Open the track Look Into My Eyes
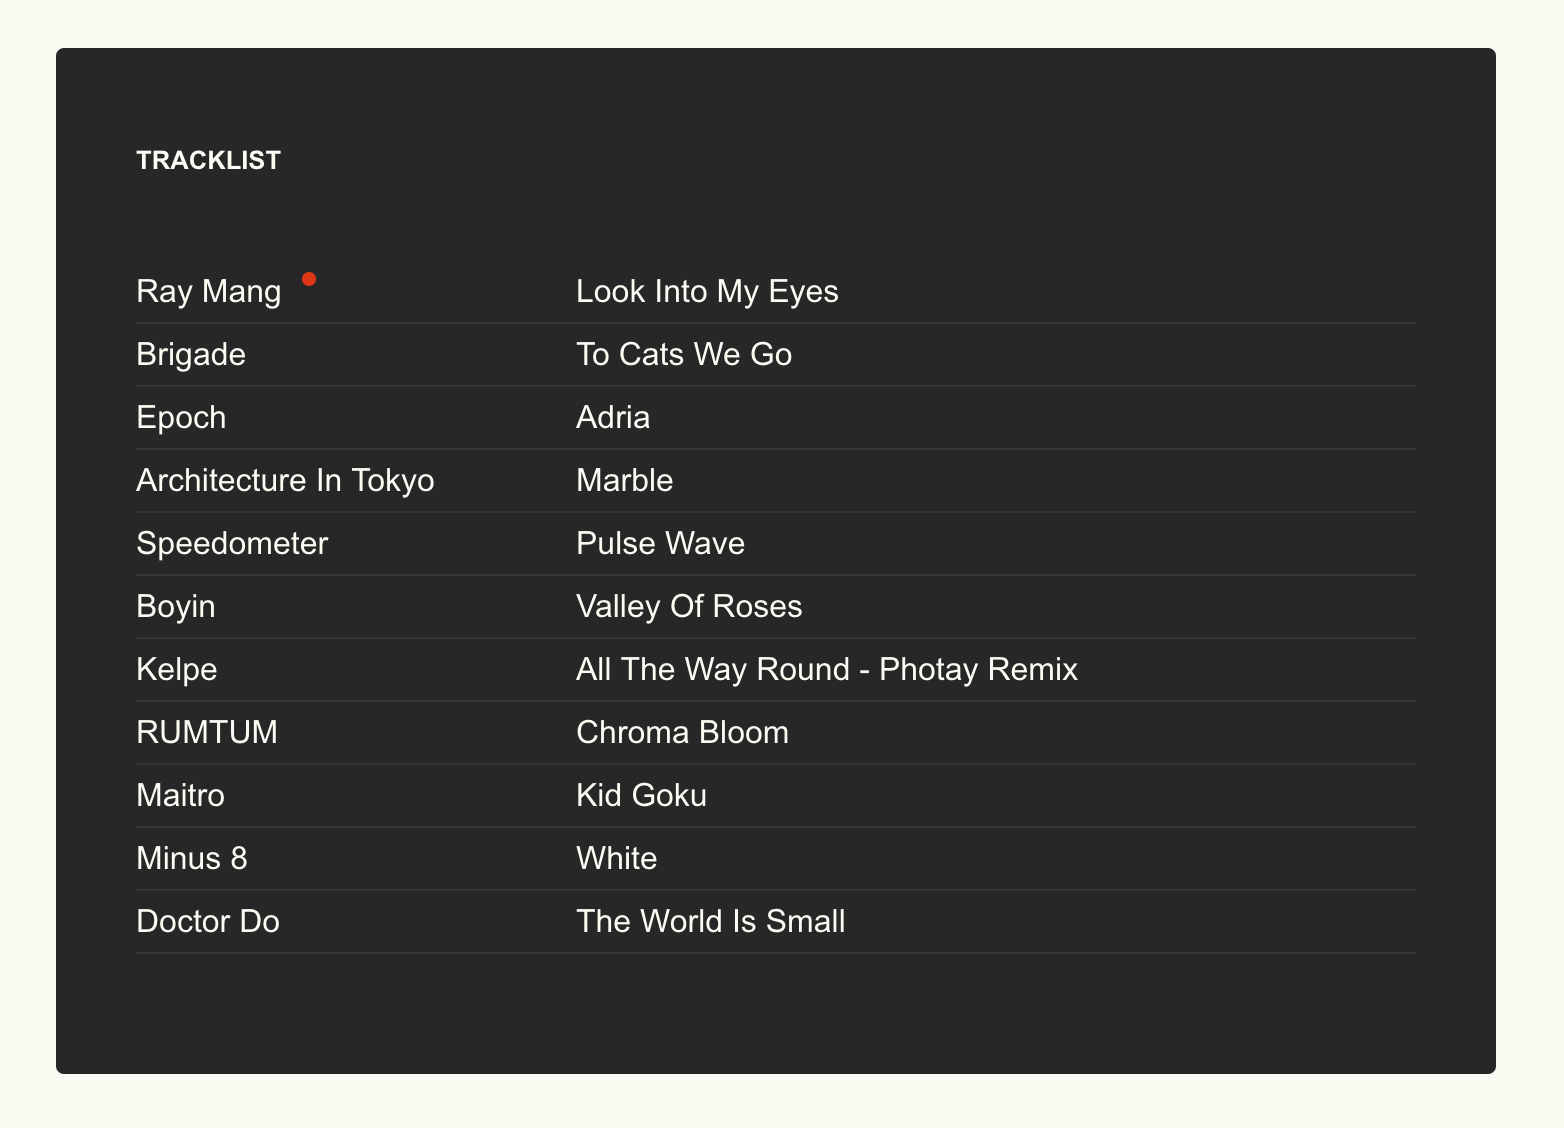Screen dimensions: 1564x1128 707,292
